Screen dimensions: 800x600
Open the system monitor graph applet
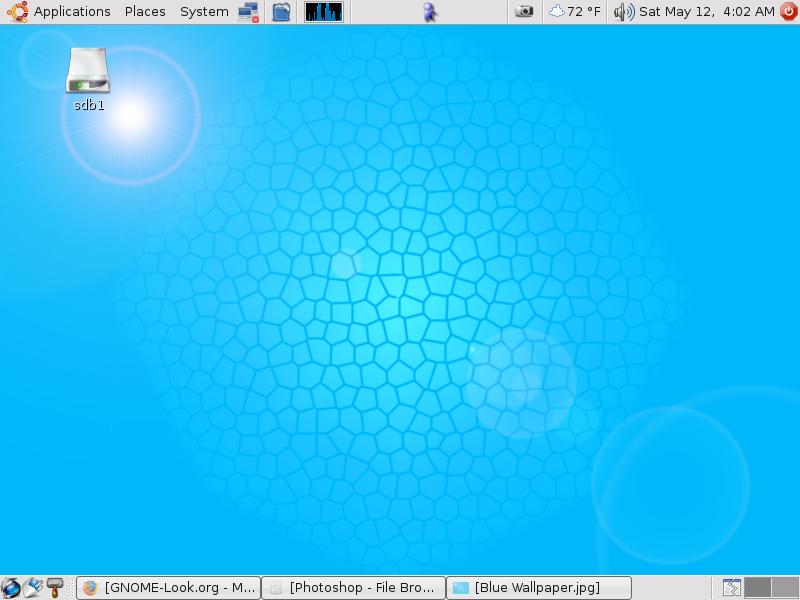pyautogui.click(x=323, y=12)
